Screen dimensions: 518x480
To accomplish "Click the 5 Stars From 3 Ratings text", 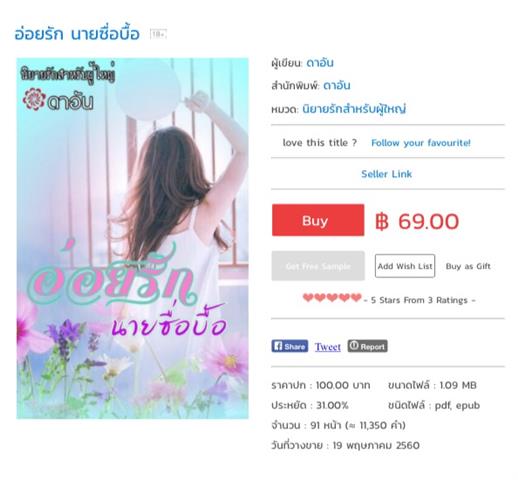I will pos(419,300).
